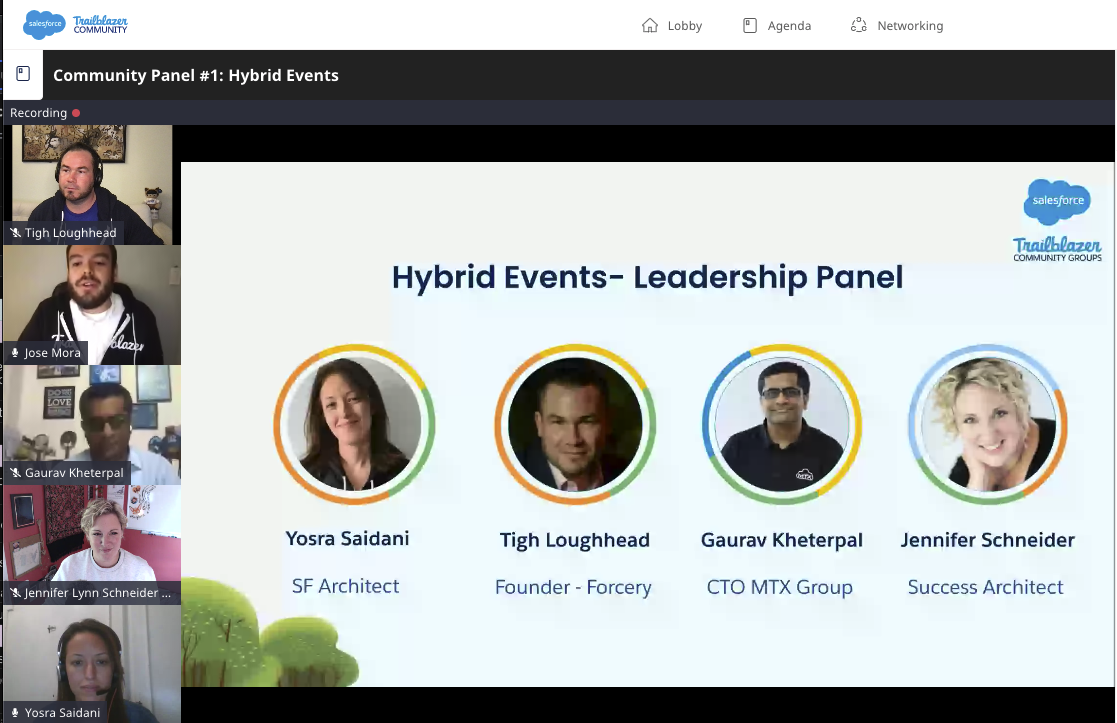
Task: Click the 'CTO MTX Group' title text
Action: tap(779, 588)
